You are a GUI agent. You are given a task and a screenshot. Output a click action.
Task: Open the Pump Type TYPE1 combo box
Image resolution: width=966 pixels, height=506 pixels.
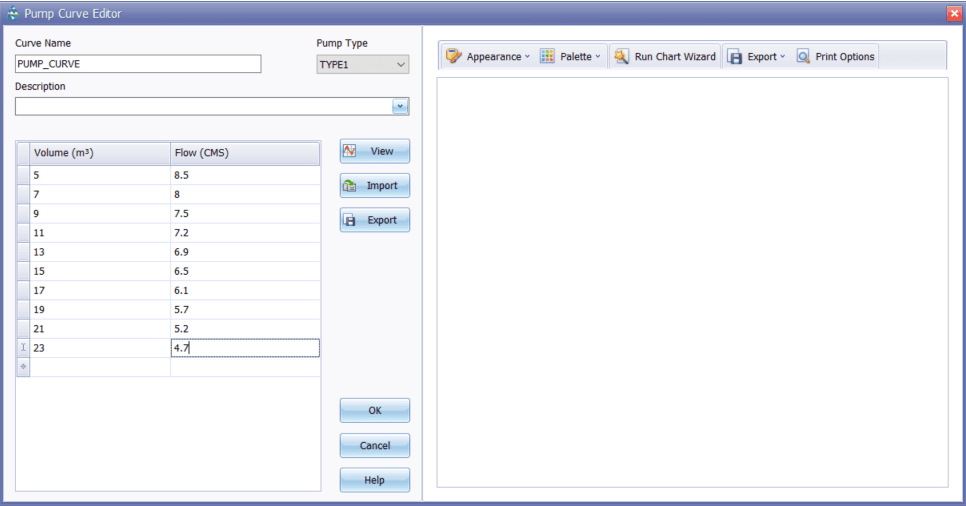(363, 64)
